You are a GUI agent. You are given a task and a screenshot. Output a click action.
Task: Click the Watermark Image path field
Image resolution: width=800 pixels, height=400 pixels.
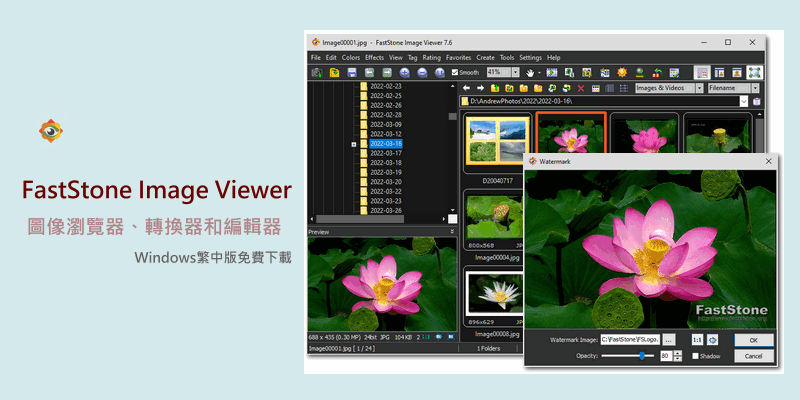[x=630, y=339]
